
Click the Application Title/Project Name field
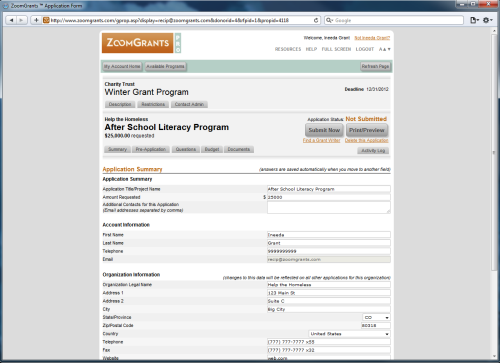point(329,189)
